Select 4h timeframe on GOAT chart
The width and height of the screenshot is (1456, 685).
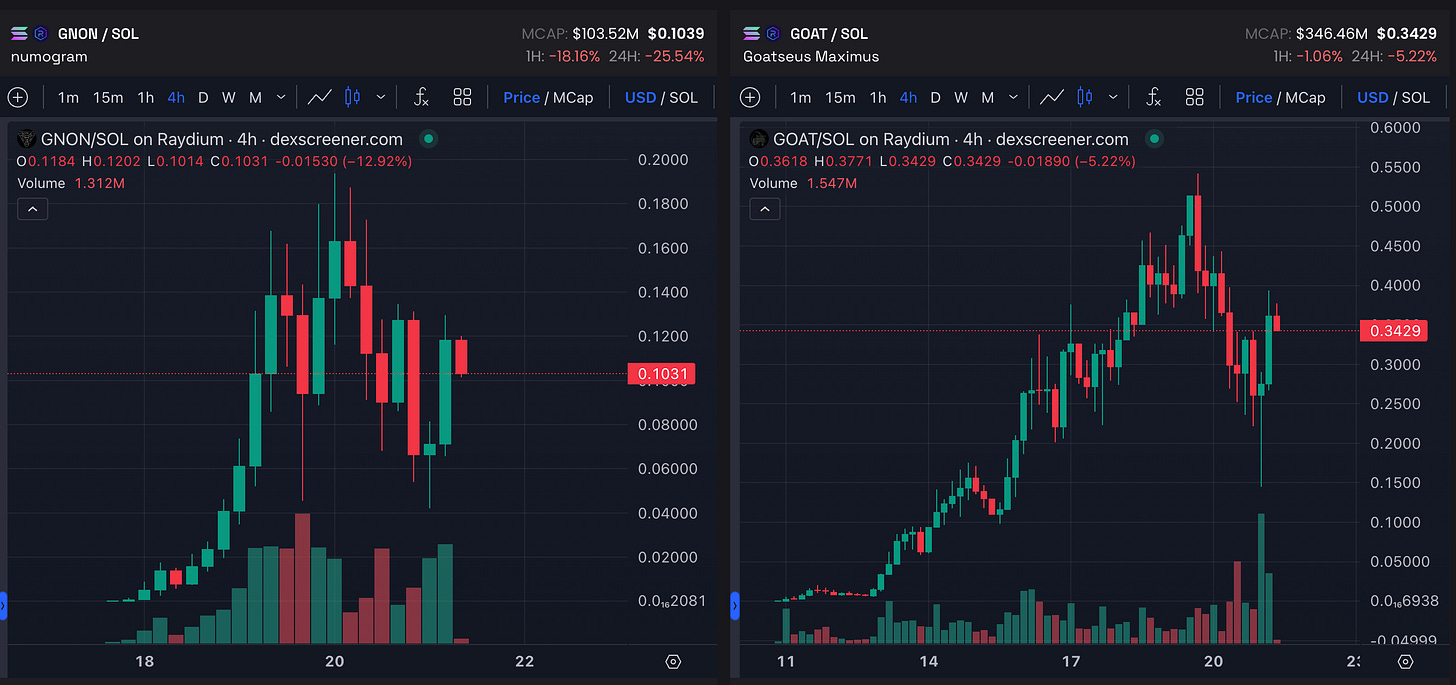pos(908,97)
